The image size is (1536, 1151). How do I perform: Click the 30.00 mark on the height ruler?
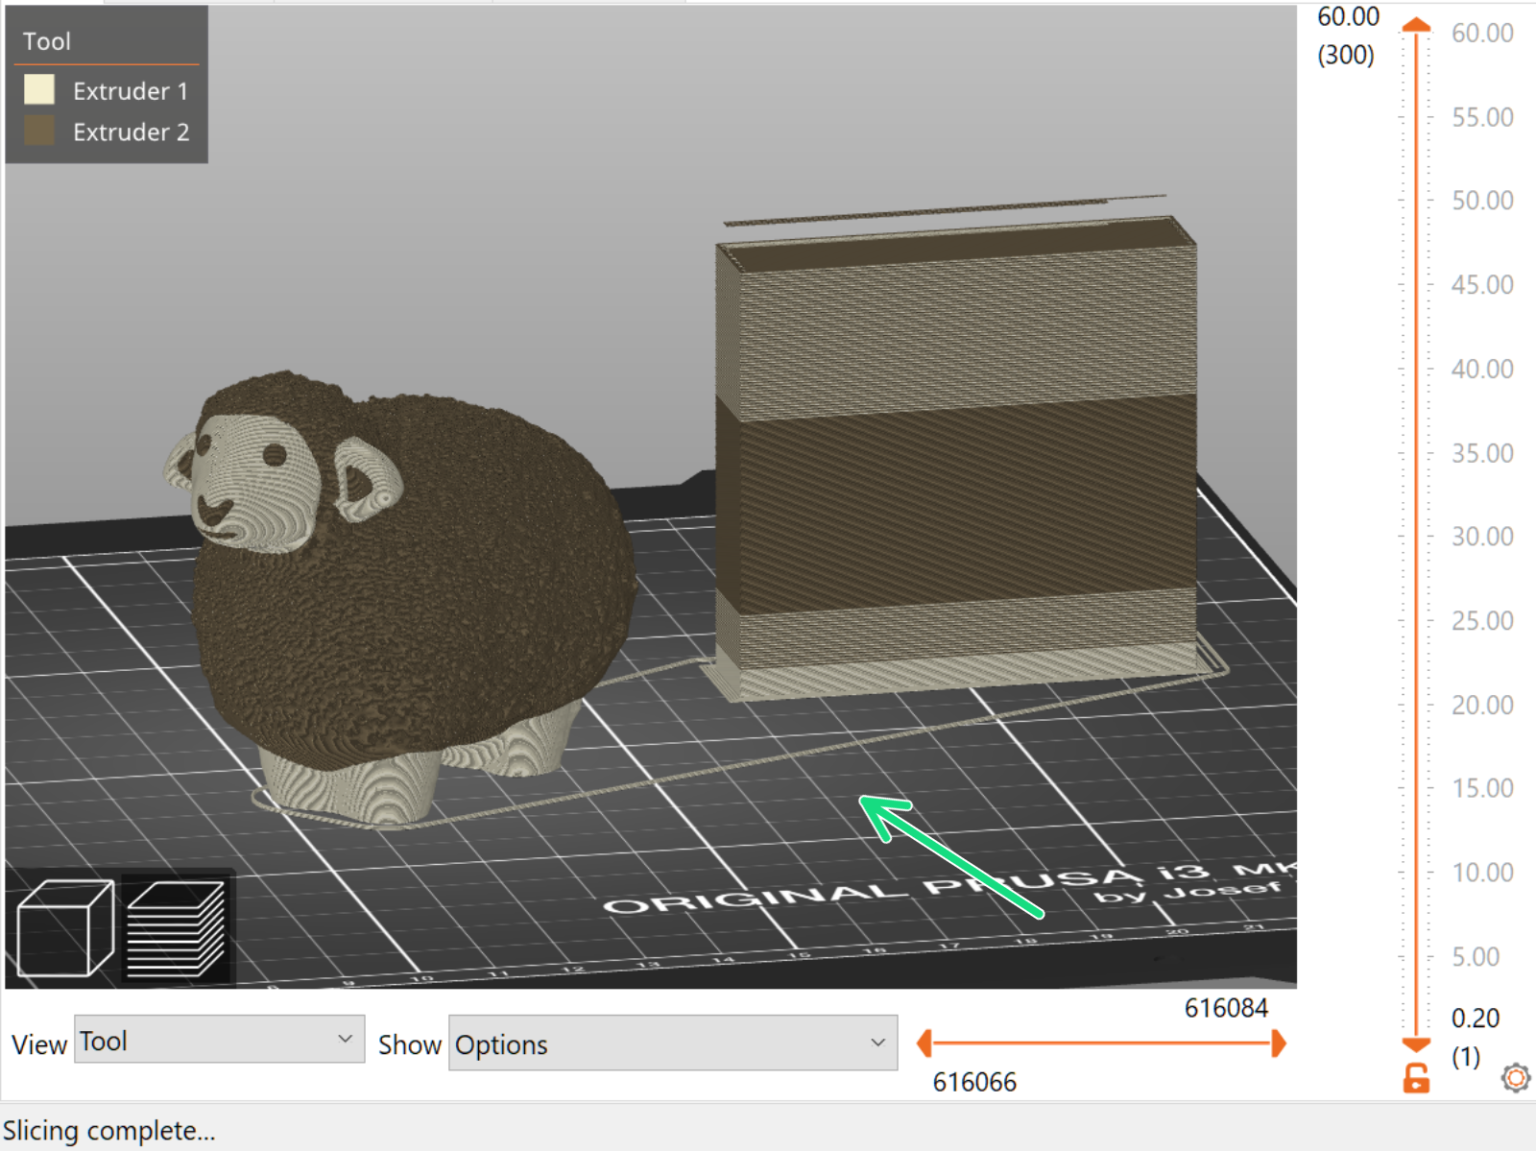pyautogui.click(x=1481, y=537)
